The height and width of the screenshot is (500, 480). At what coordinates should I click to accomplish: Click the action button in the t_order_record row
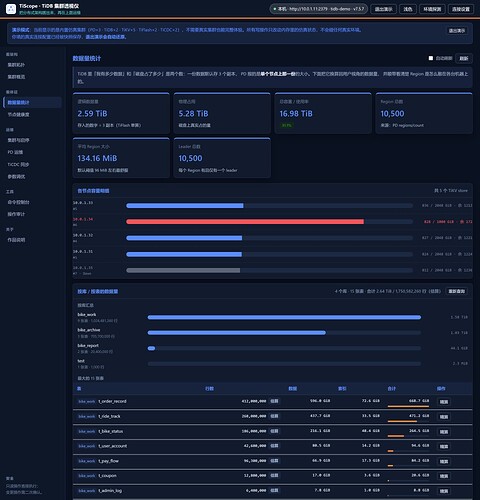coord(444,402)
